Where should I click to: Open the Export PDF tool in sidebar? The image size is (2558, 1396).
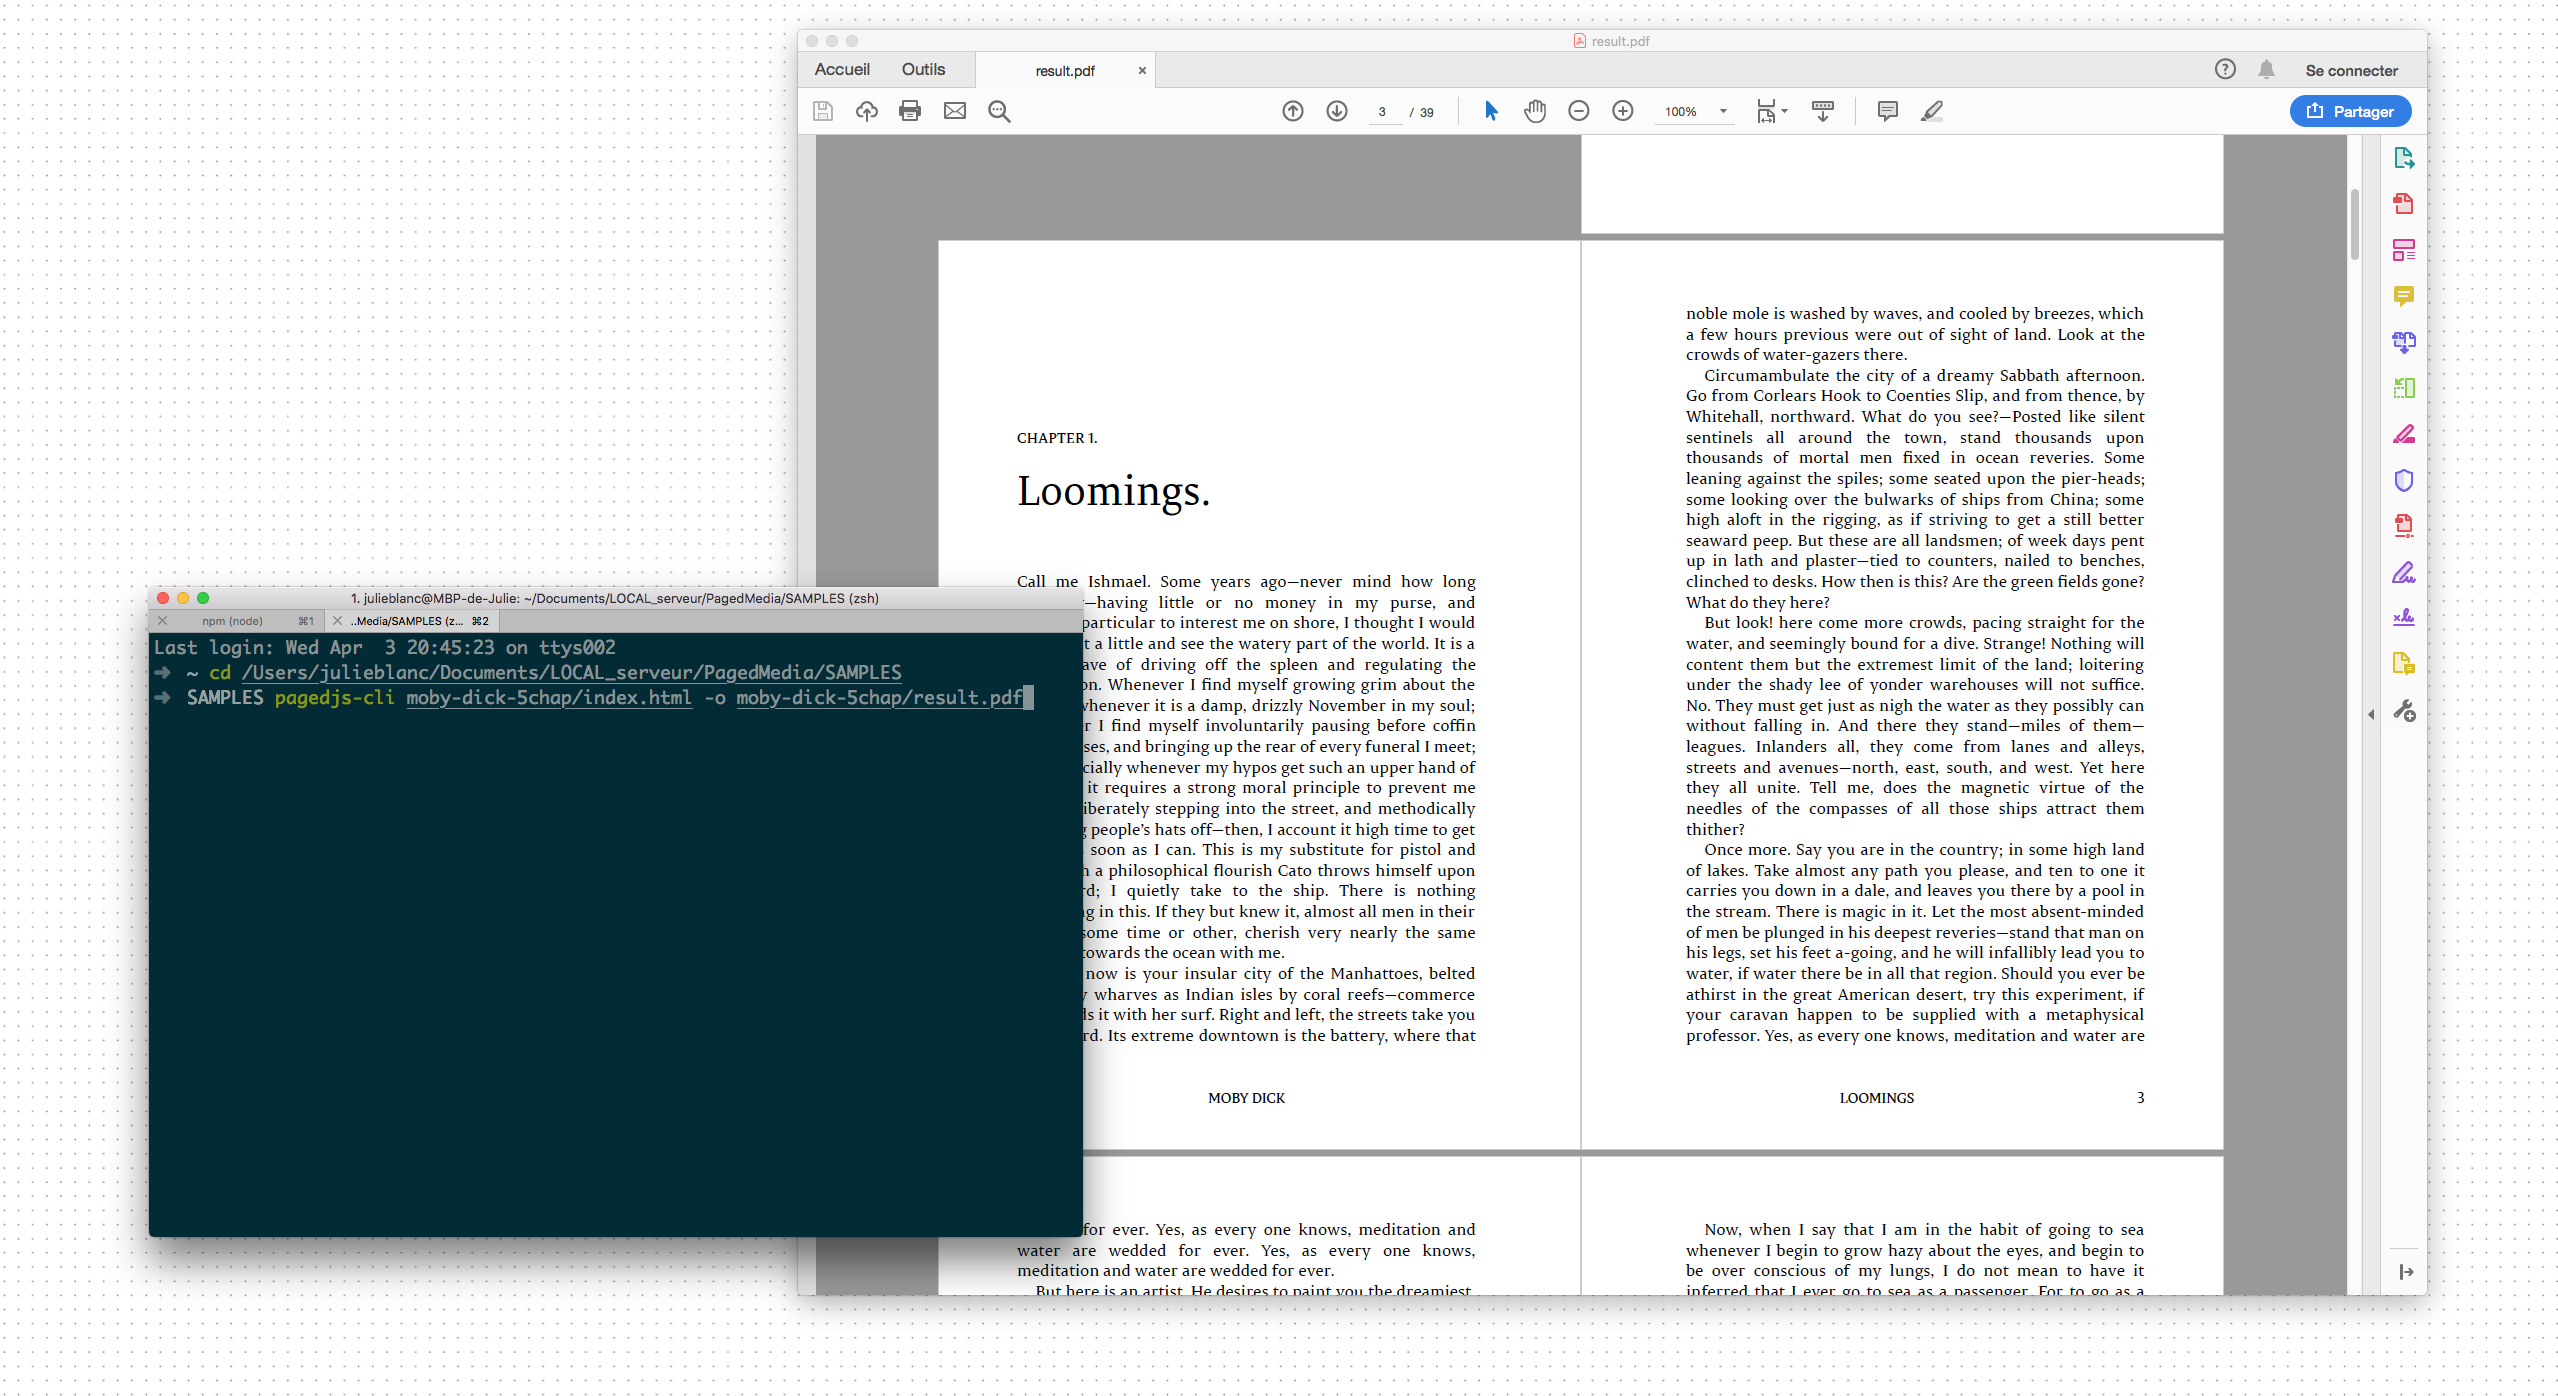pos(2403,158)
